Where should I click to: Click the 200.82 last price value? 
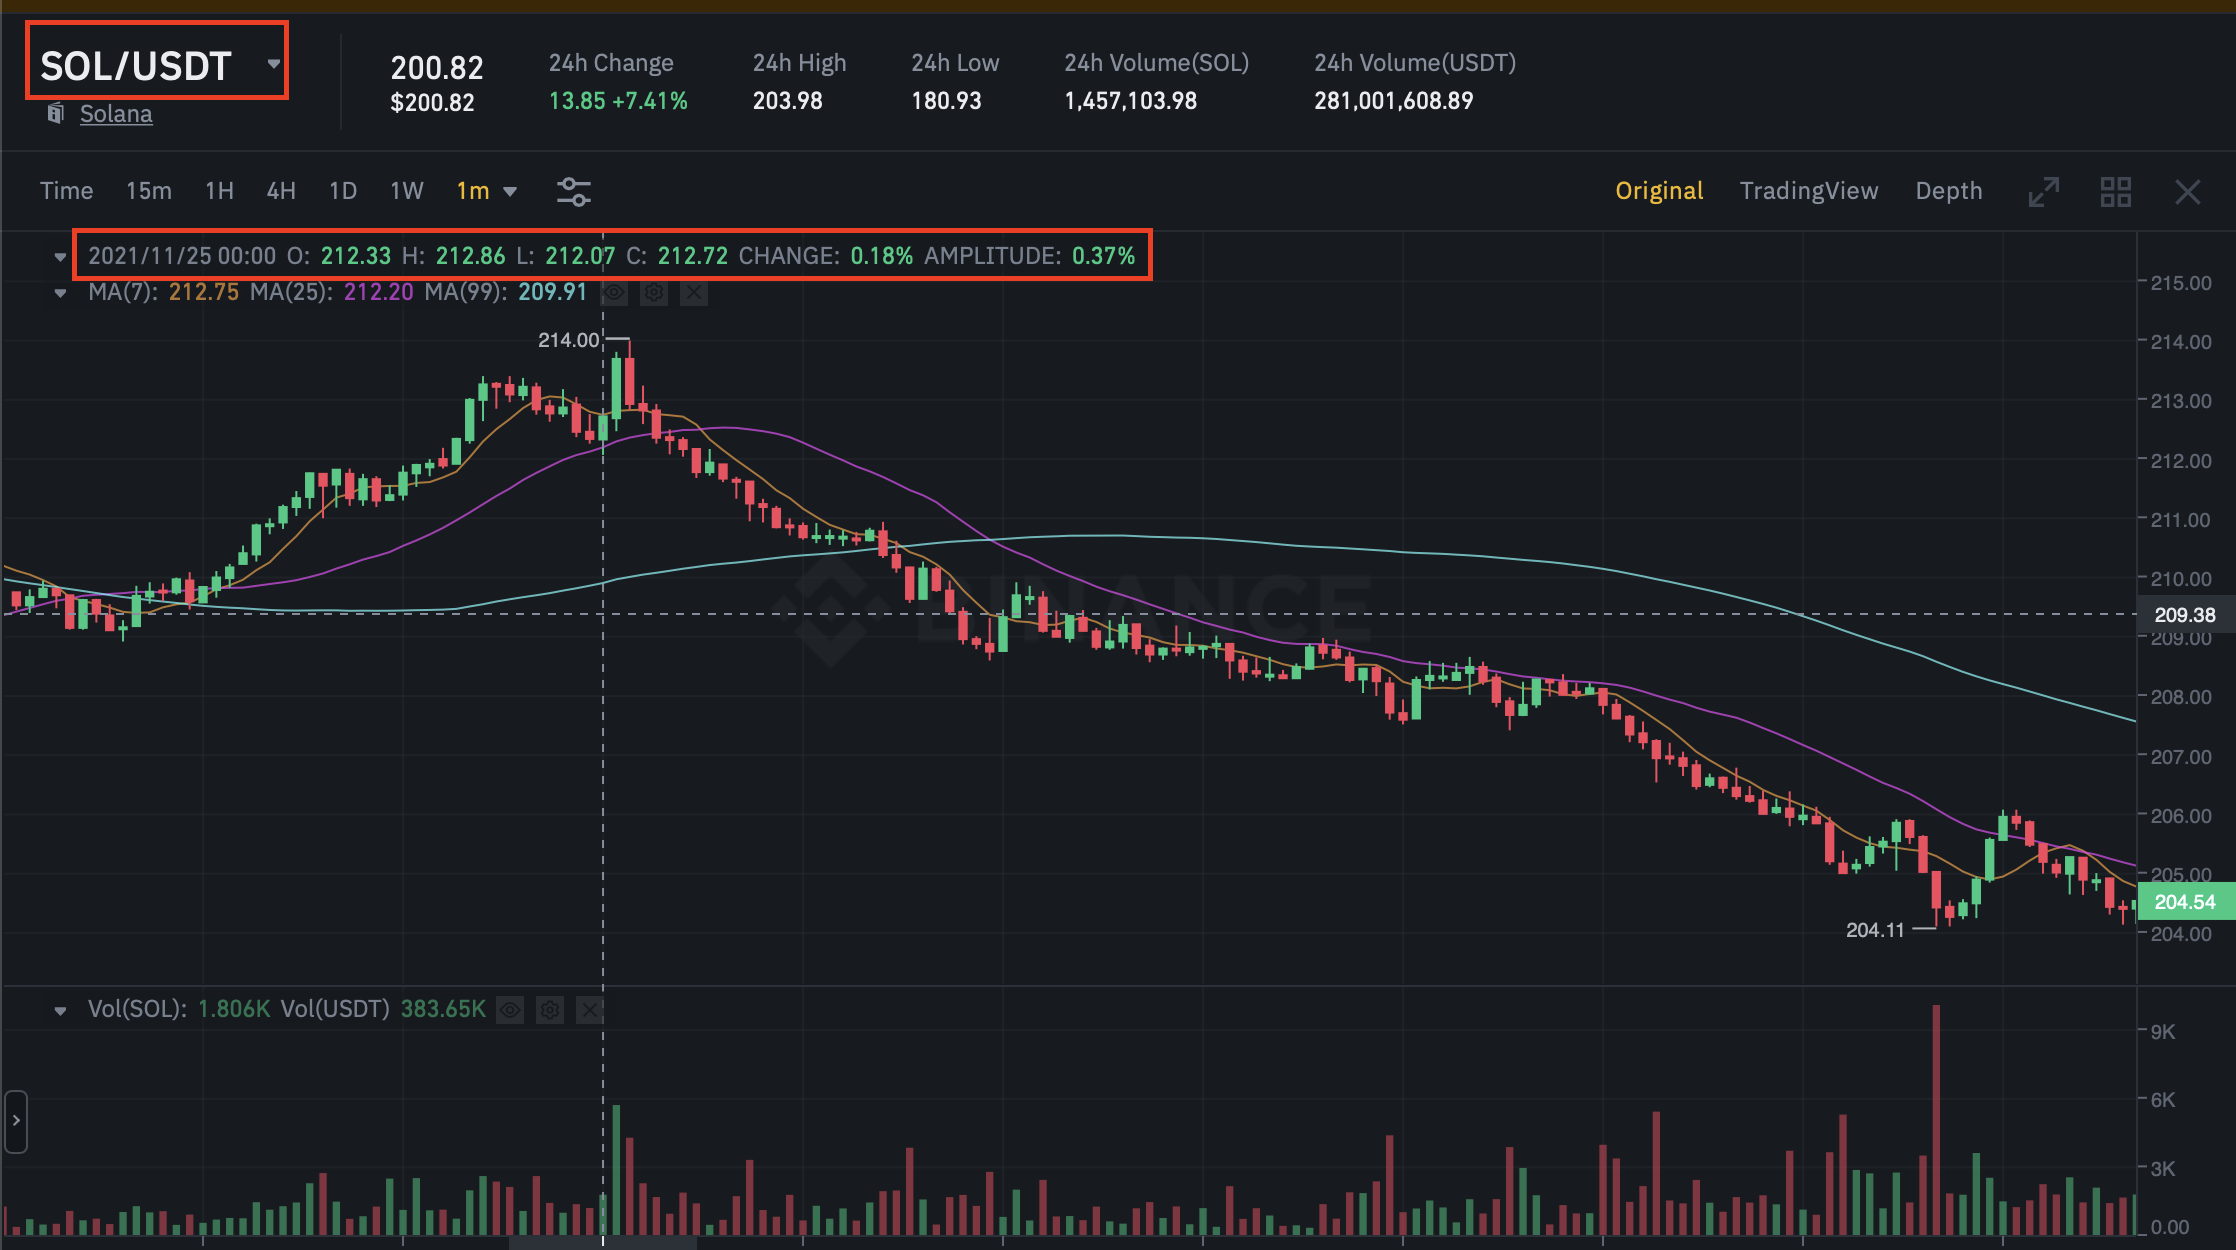coord(437,67)
